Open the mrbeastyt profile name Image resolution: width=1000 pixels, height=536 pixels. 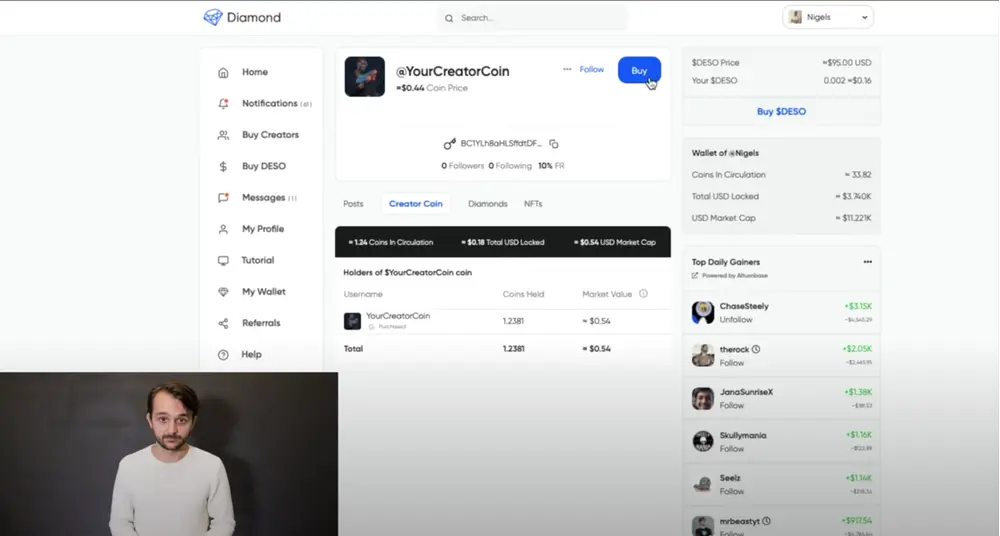[740, 521]
